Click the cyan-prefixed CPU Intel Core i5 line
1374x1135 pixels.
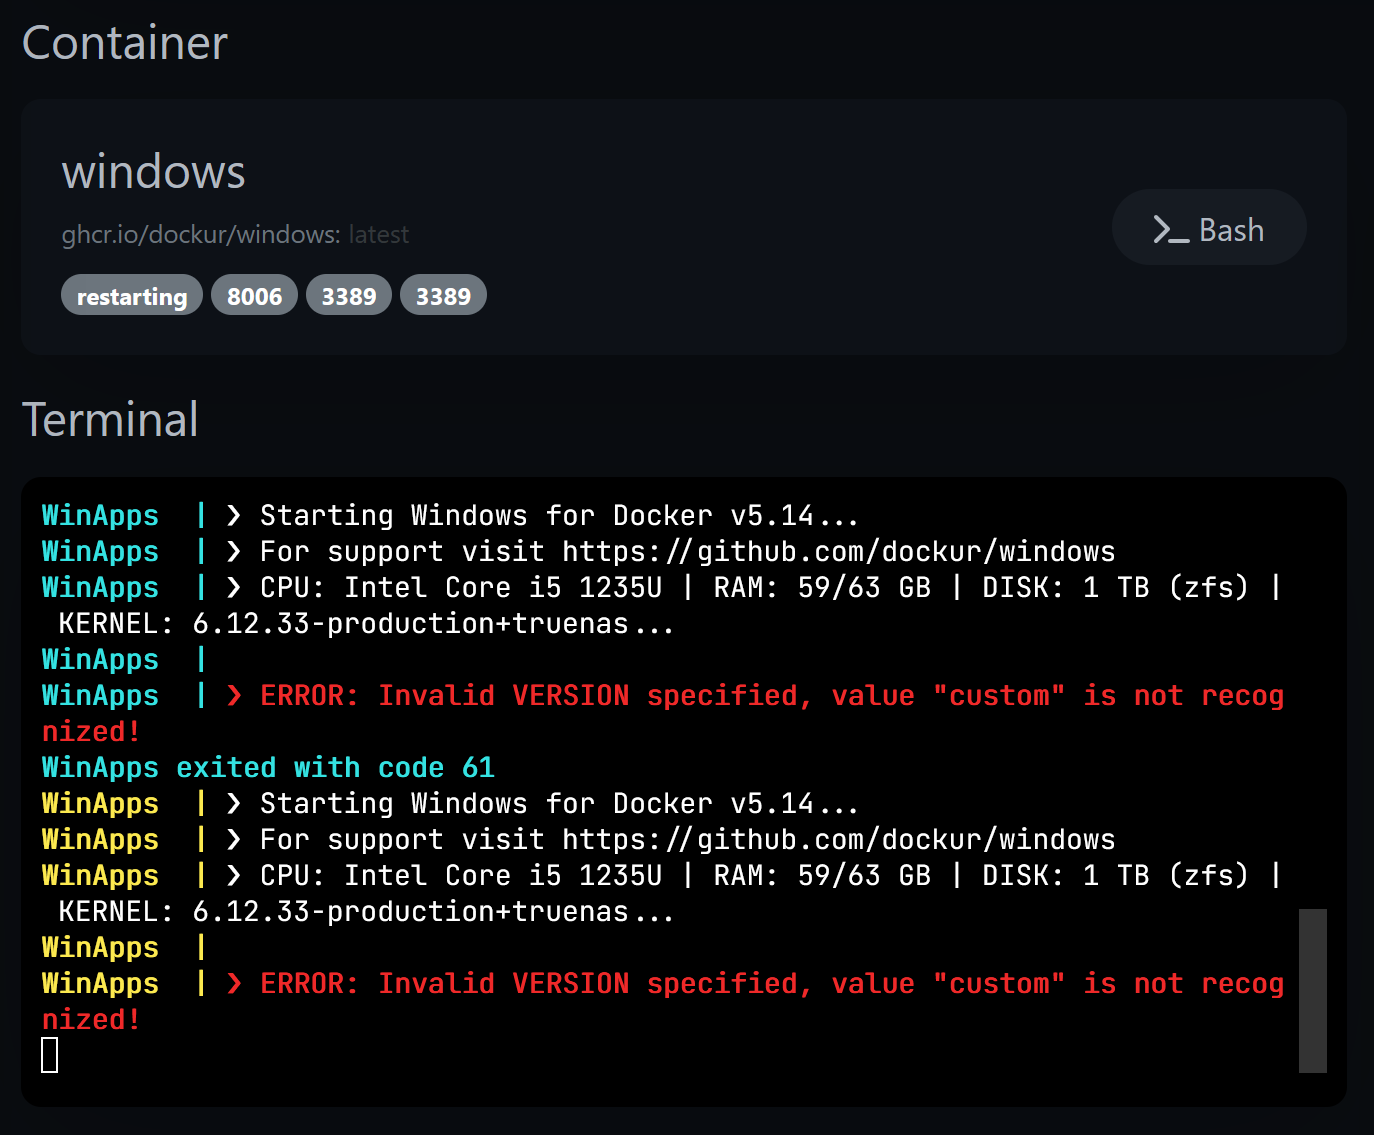pos(662,587)
